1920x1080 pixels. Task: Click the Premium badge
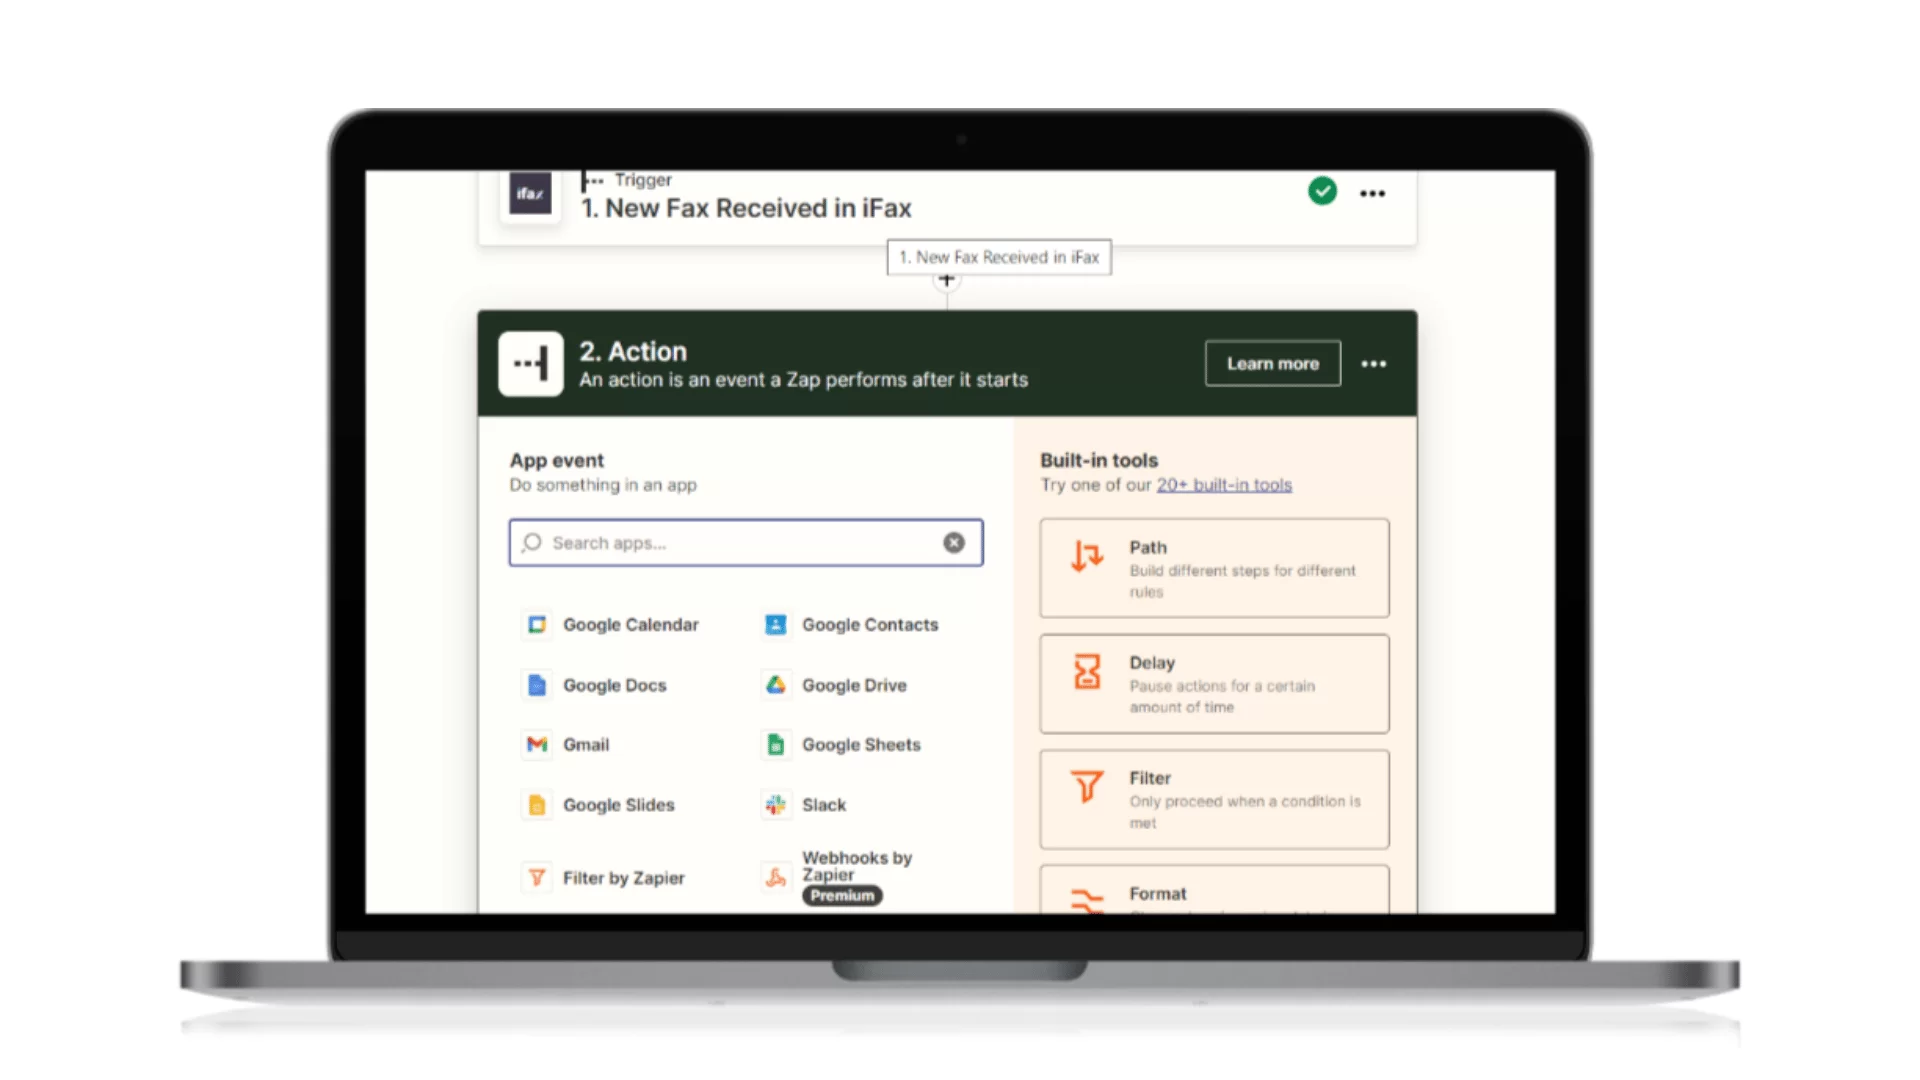pos(842,896)
